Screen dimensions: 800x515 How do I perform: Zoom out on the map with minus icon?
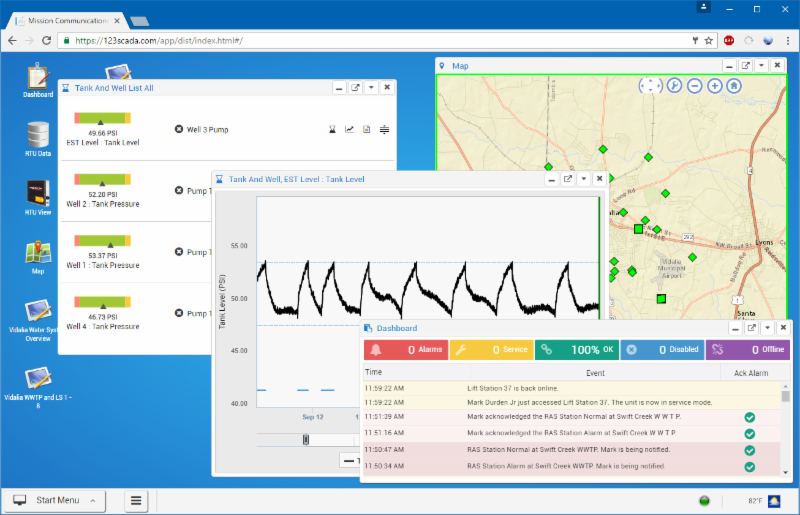(695, 86)
